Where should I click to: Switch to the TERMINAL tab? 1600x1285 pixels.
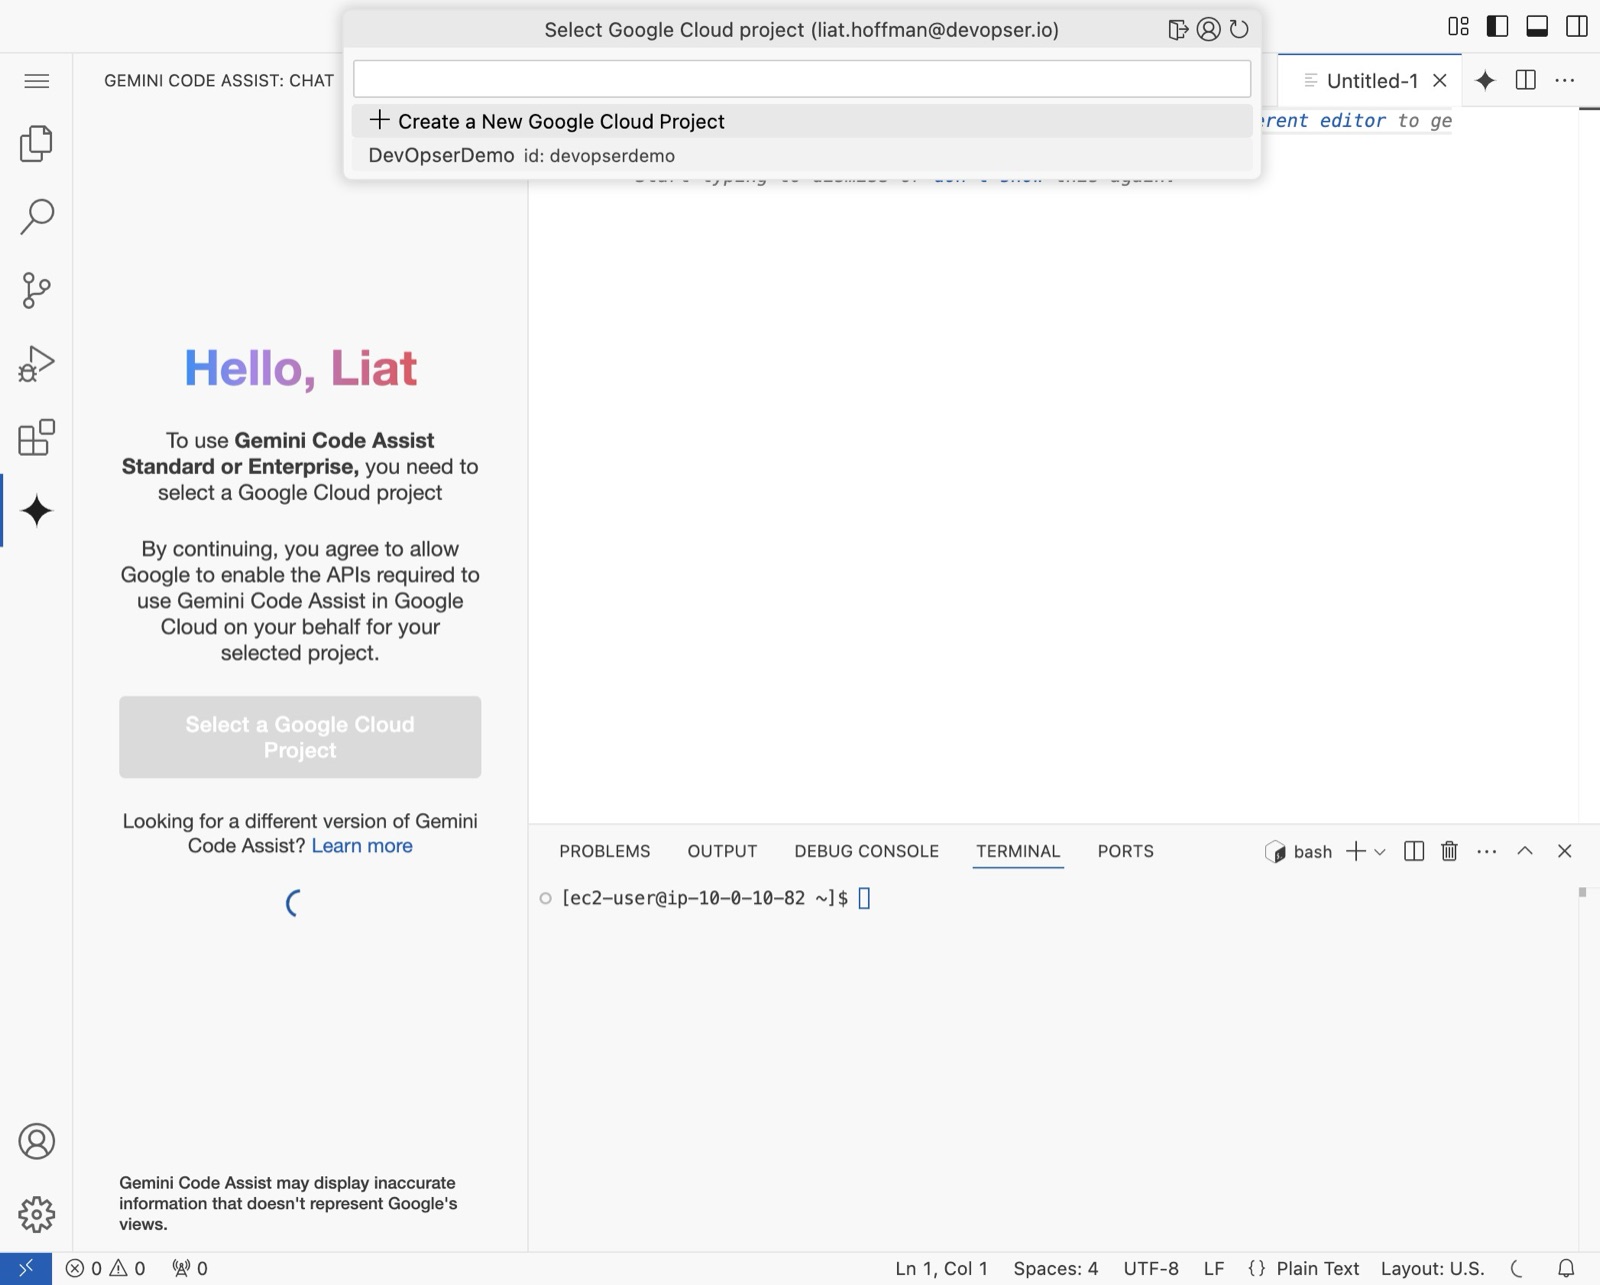[1018, 851]
